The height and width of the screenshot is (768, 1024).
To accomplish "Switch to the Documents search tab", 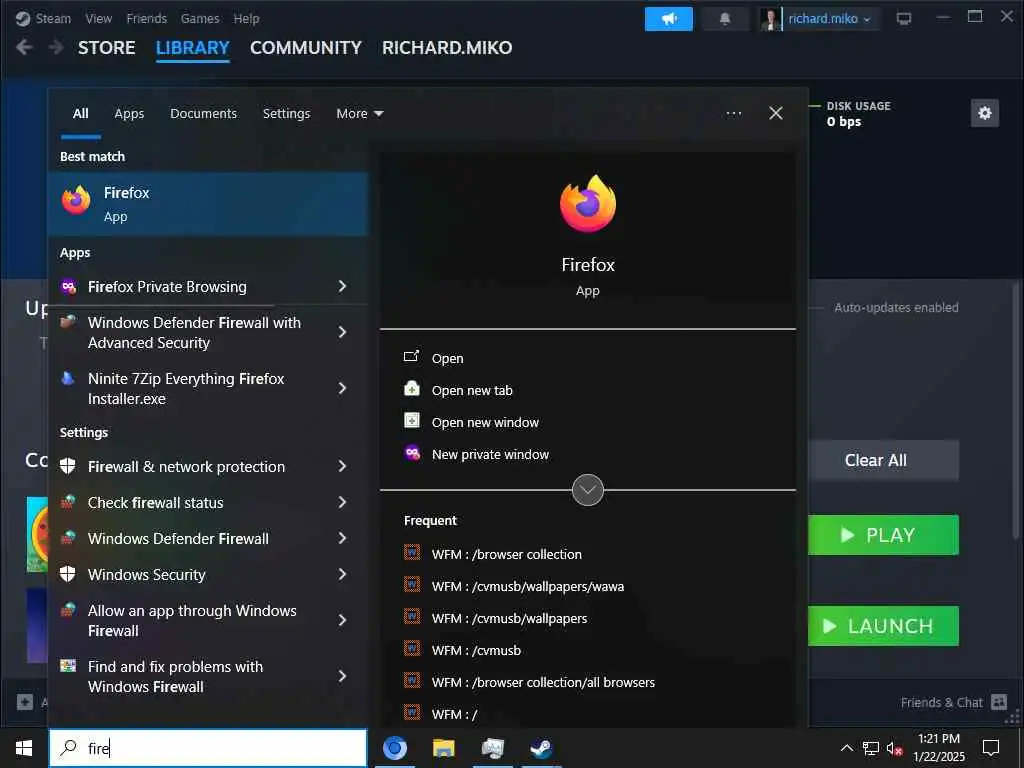I will point(203,114).
